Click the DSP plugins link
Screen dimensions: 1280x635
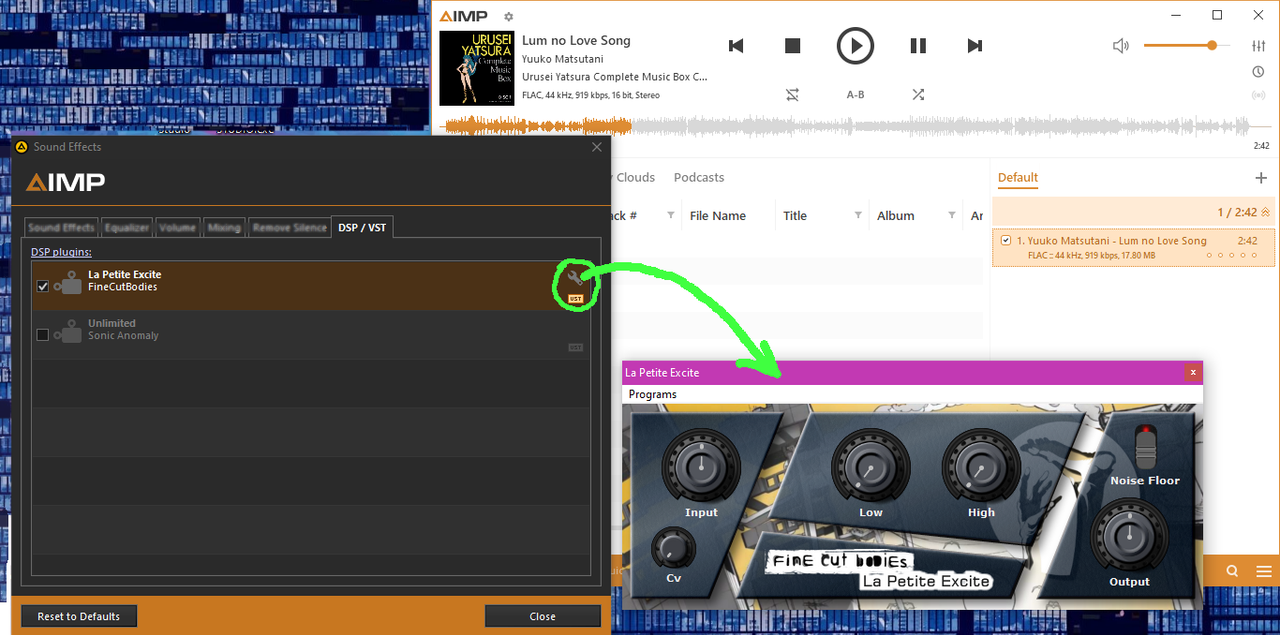(x=61, y=252)
